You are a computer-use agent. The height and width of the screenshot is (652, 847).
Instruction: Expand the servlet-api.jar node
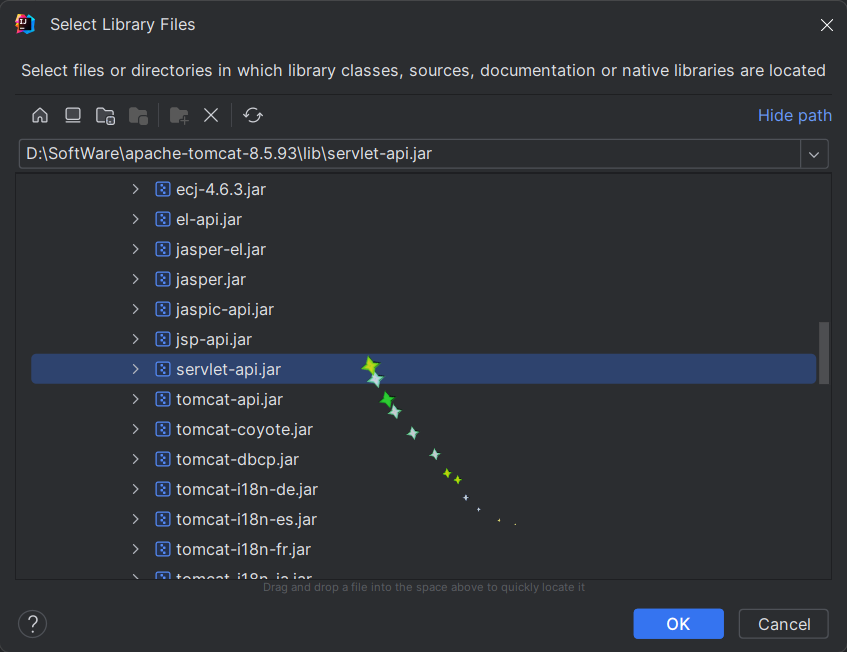click(x=136, y=369)
